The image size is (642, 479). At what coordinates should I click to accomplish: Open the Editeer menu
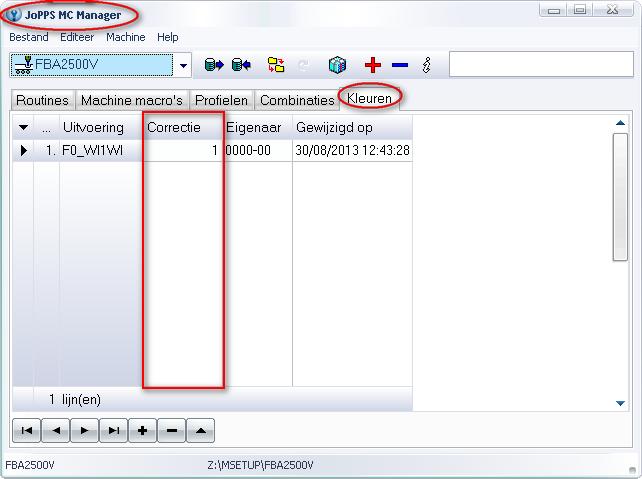[x=77, y=37]
